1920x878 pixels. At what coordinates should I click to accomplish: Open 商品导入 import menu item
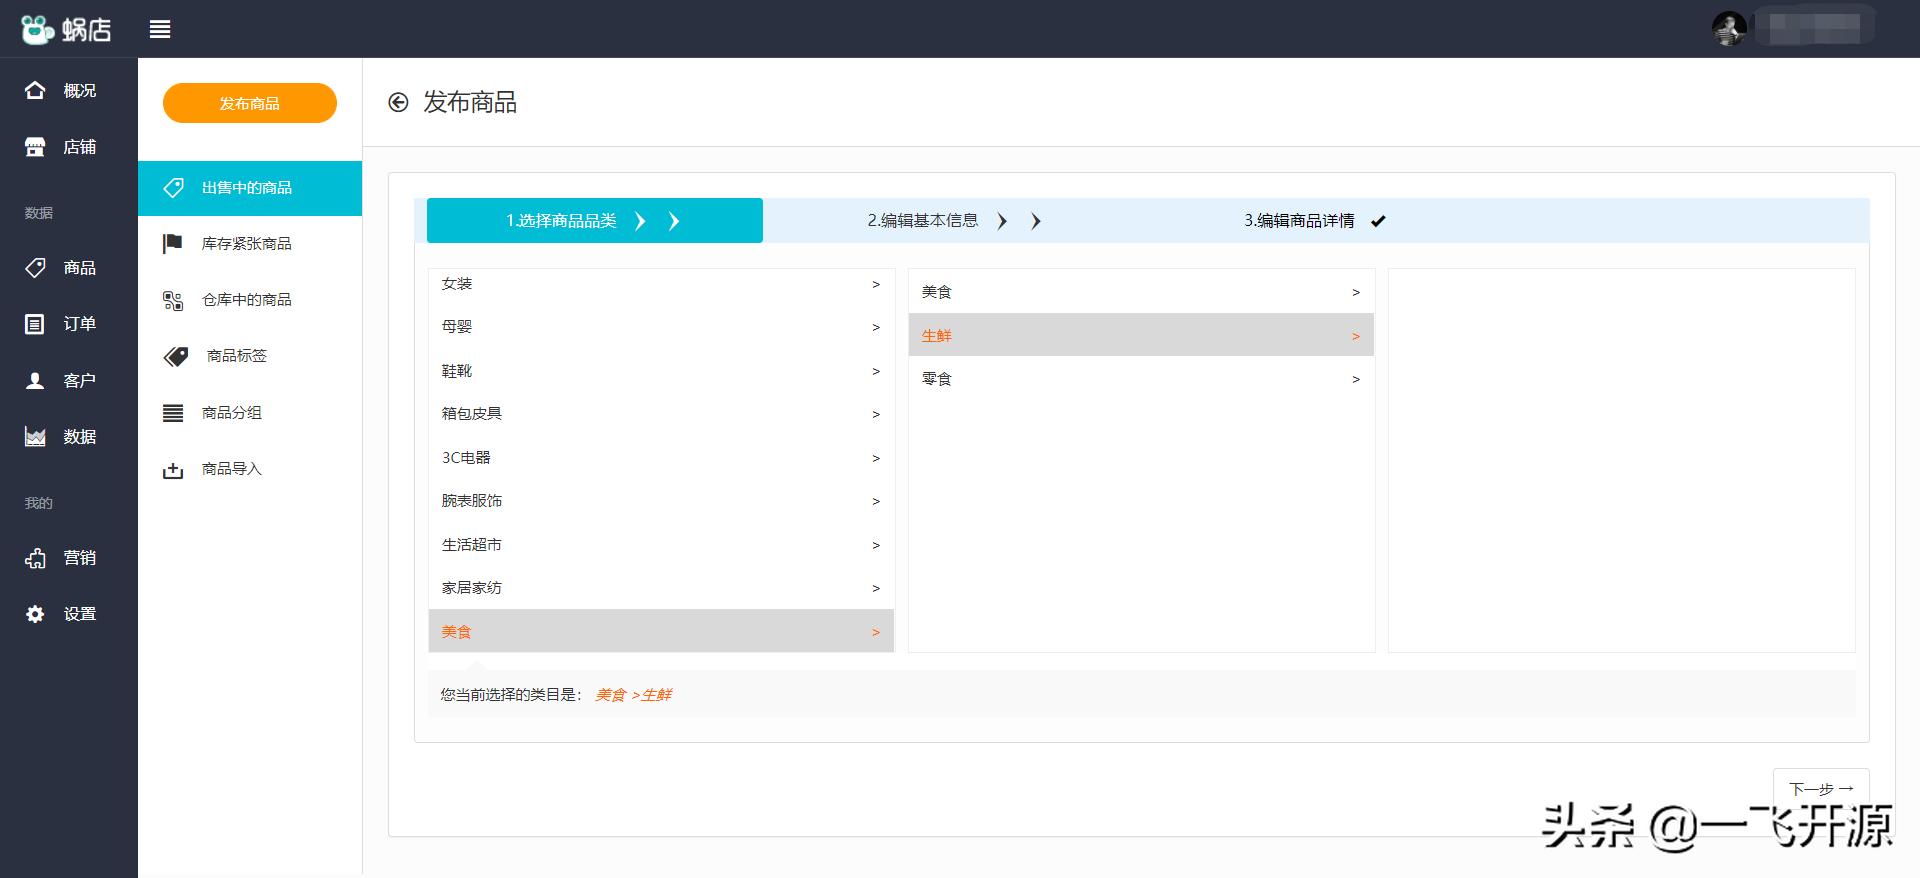click(231, 469)
